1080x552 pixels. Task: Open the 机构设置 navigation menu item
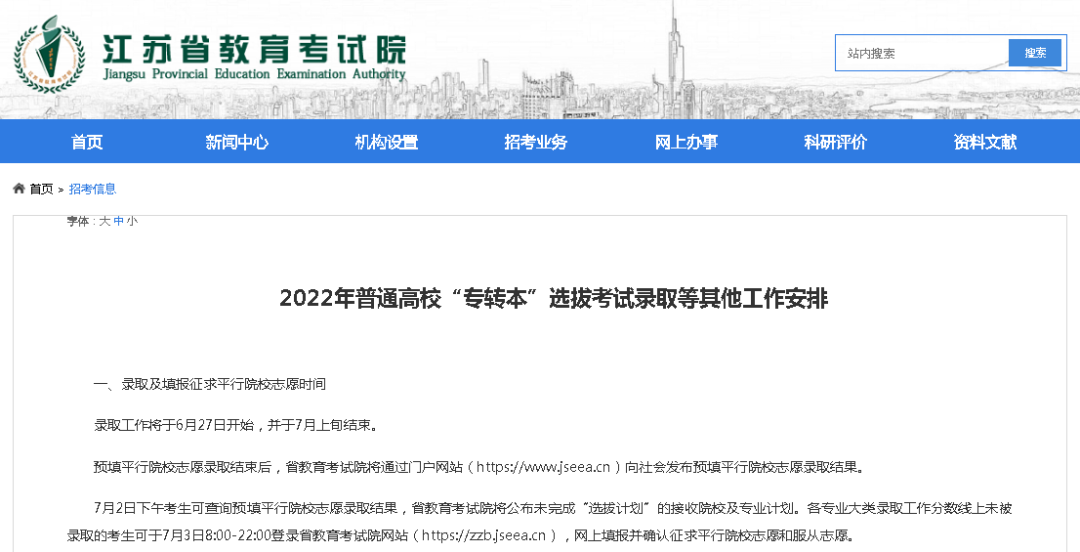[386, 142]
